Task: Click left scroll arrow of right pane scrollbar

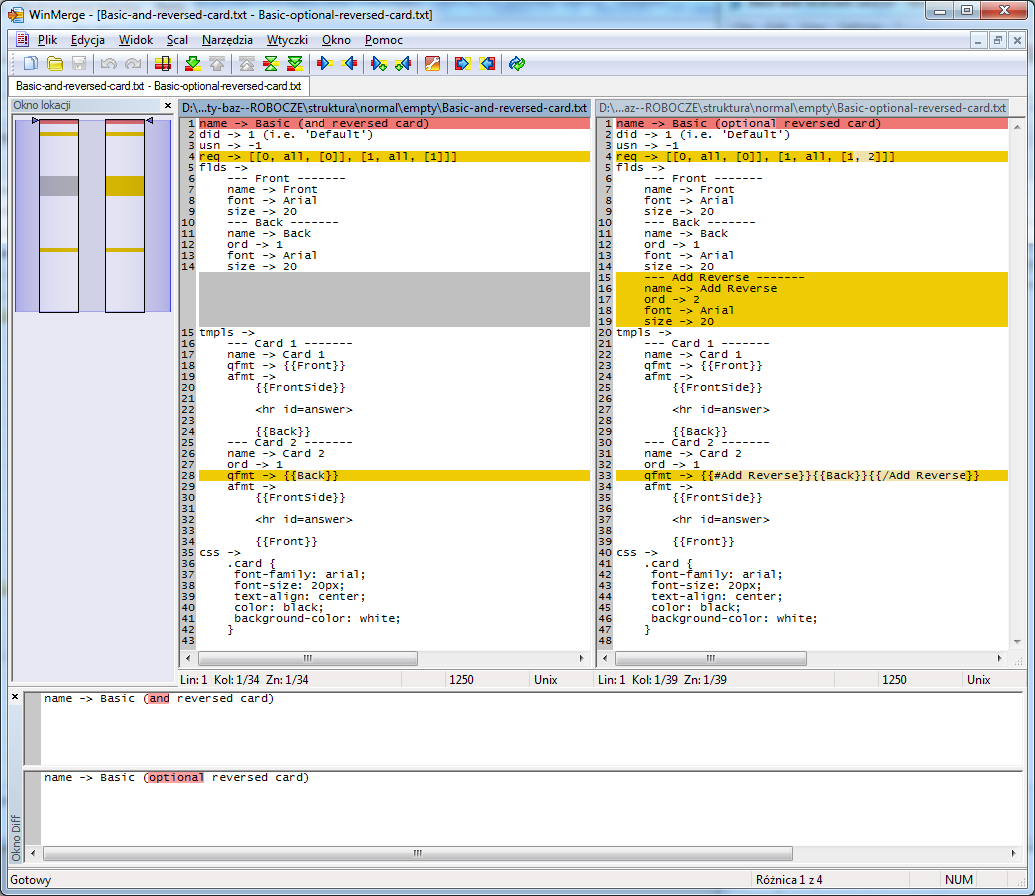Action: tap(605, 658)
